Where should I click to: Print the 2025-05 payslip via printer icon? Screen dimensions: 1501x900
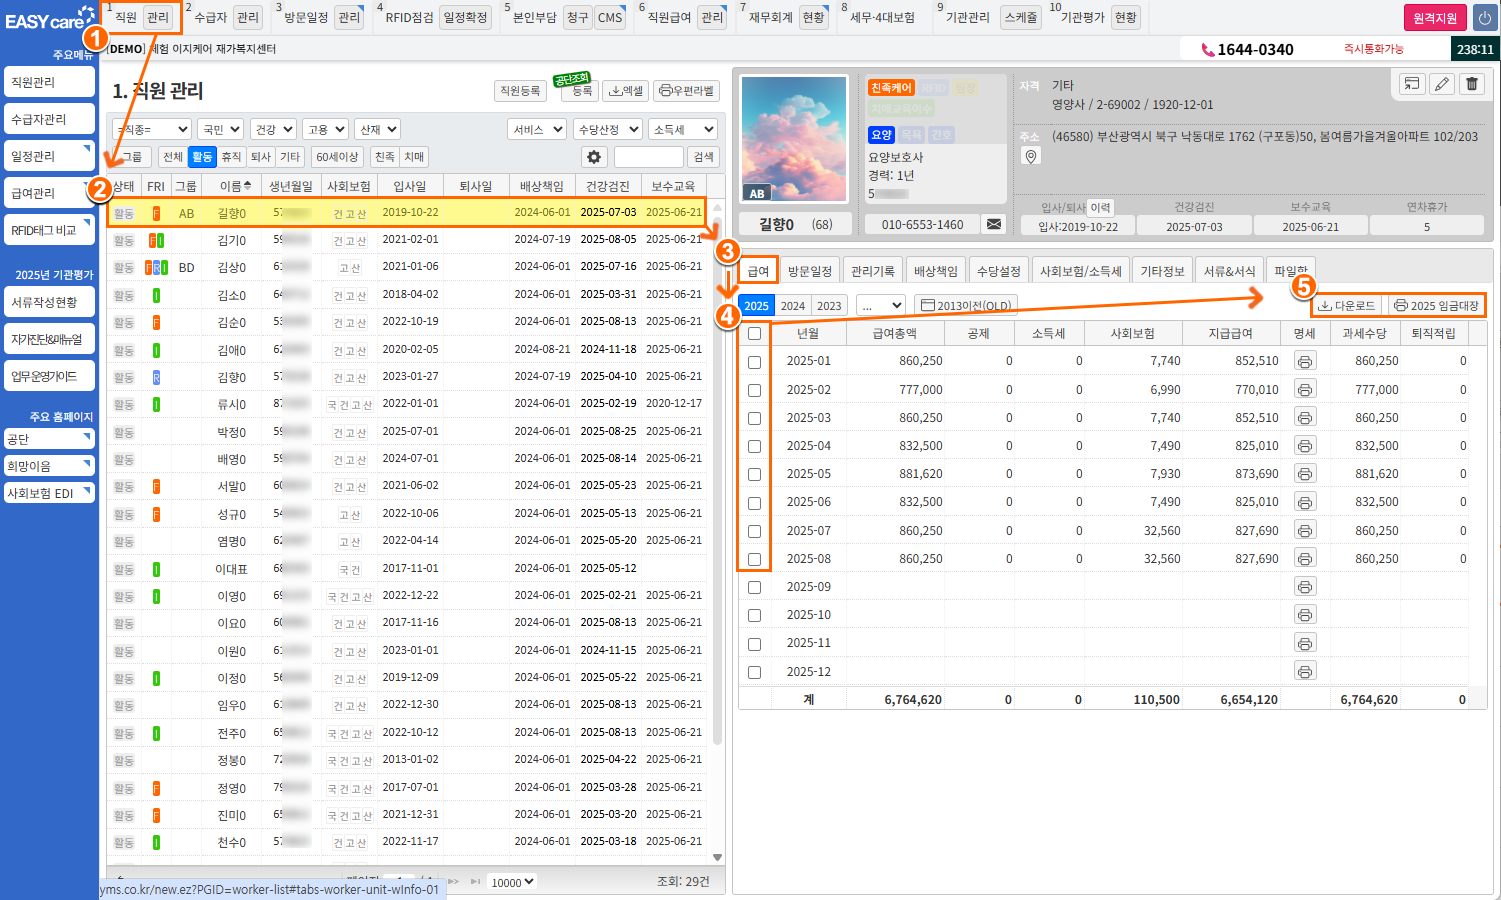(x=1305, y=474)
